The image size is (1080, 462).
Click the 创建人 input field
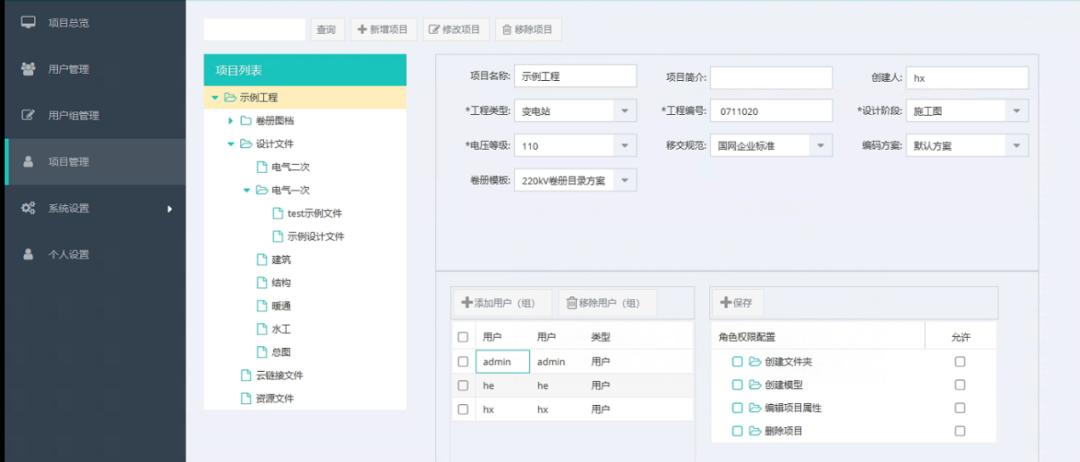[967, 77]
